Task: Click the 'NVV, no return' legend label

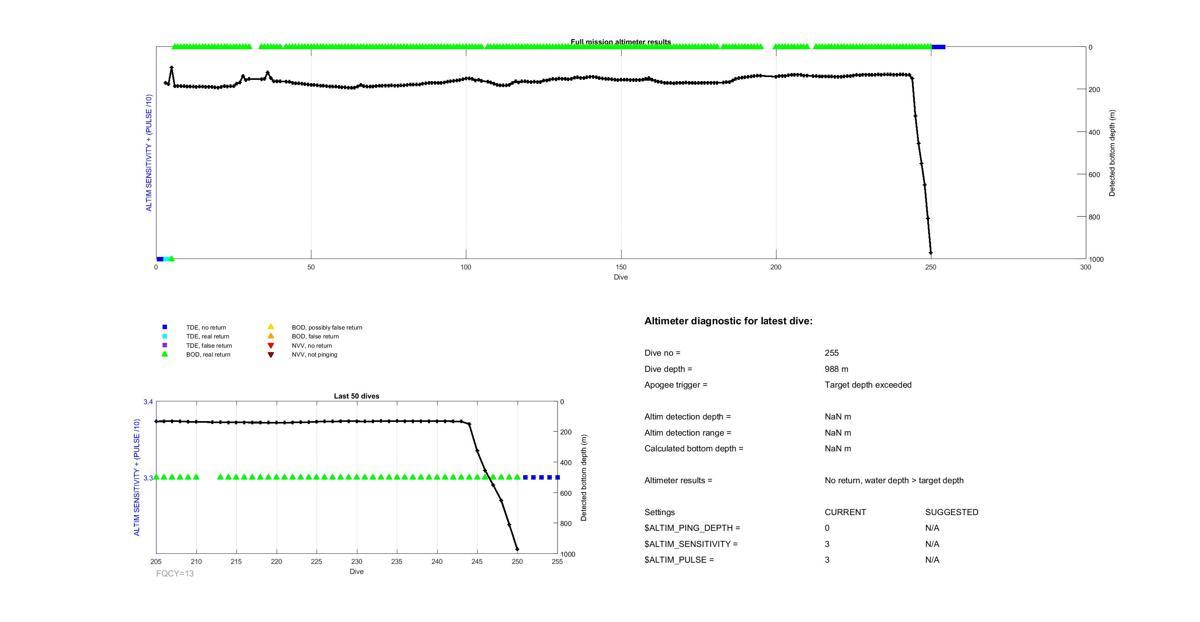Action: pos(312,345)
